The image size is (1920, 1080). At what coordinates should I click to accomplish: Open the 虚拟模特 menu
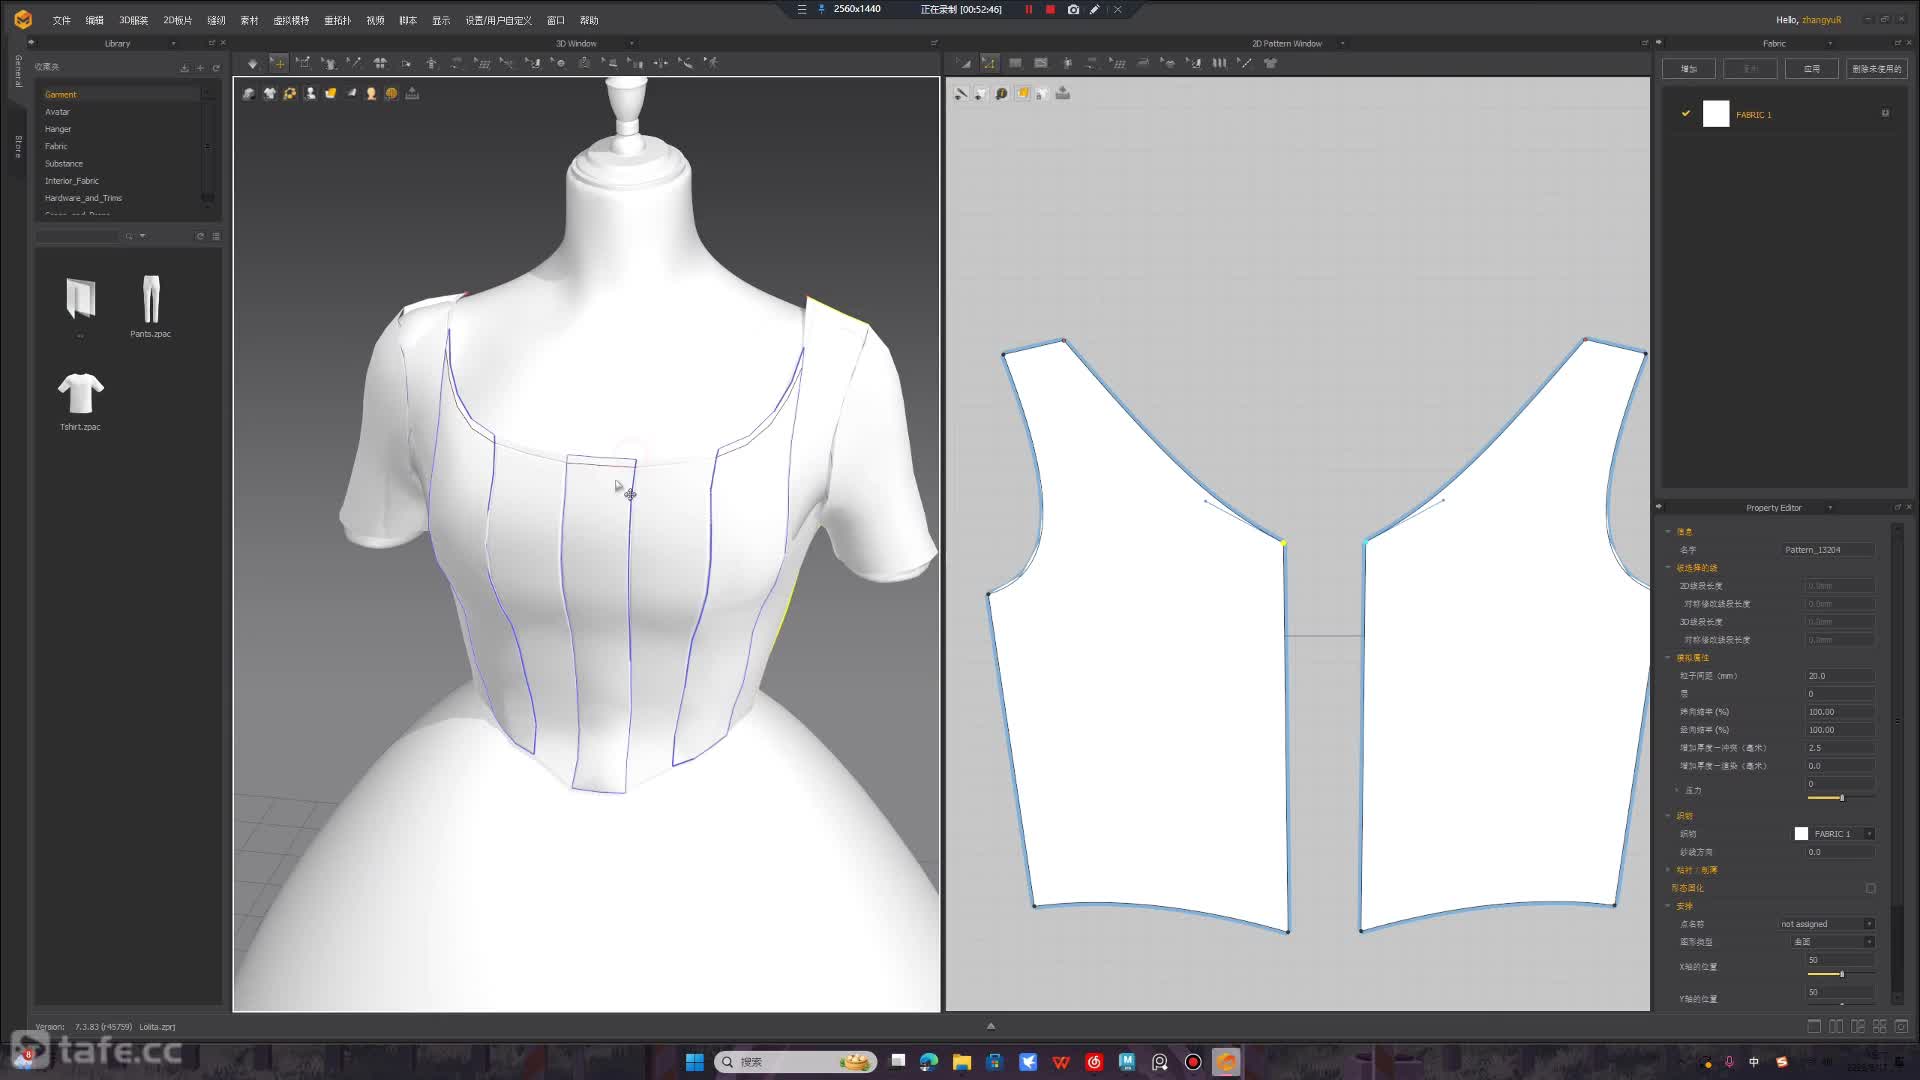[x=292, y=20]
